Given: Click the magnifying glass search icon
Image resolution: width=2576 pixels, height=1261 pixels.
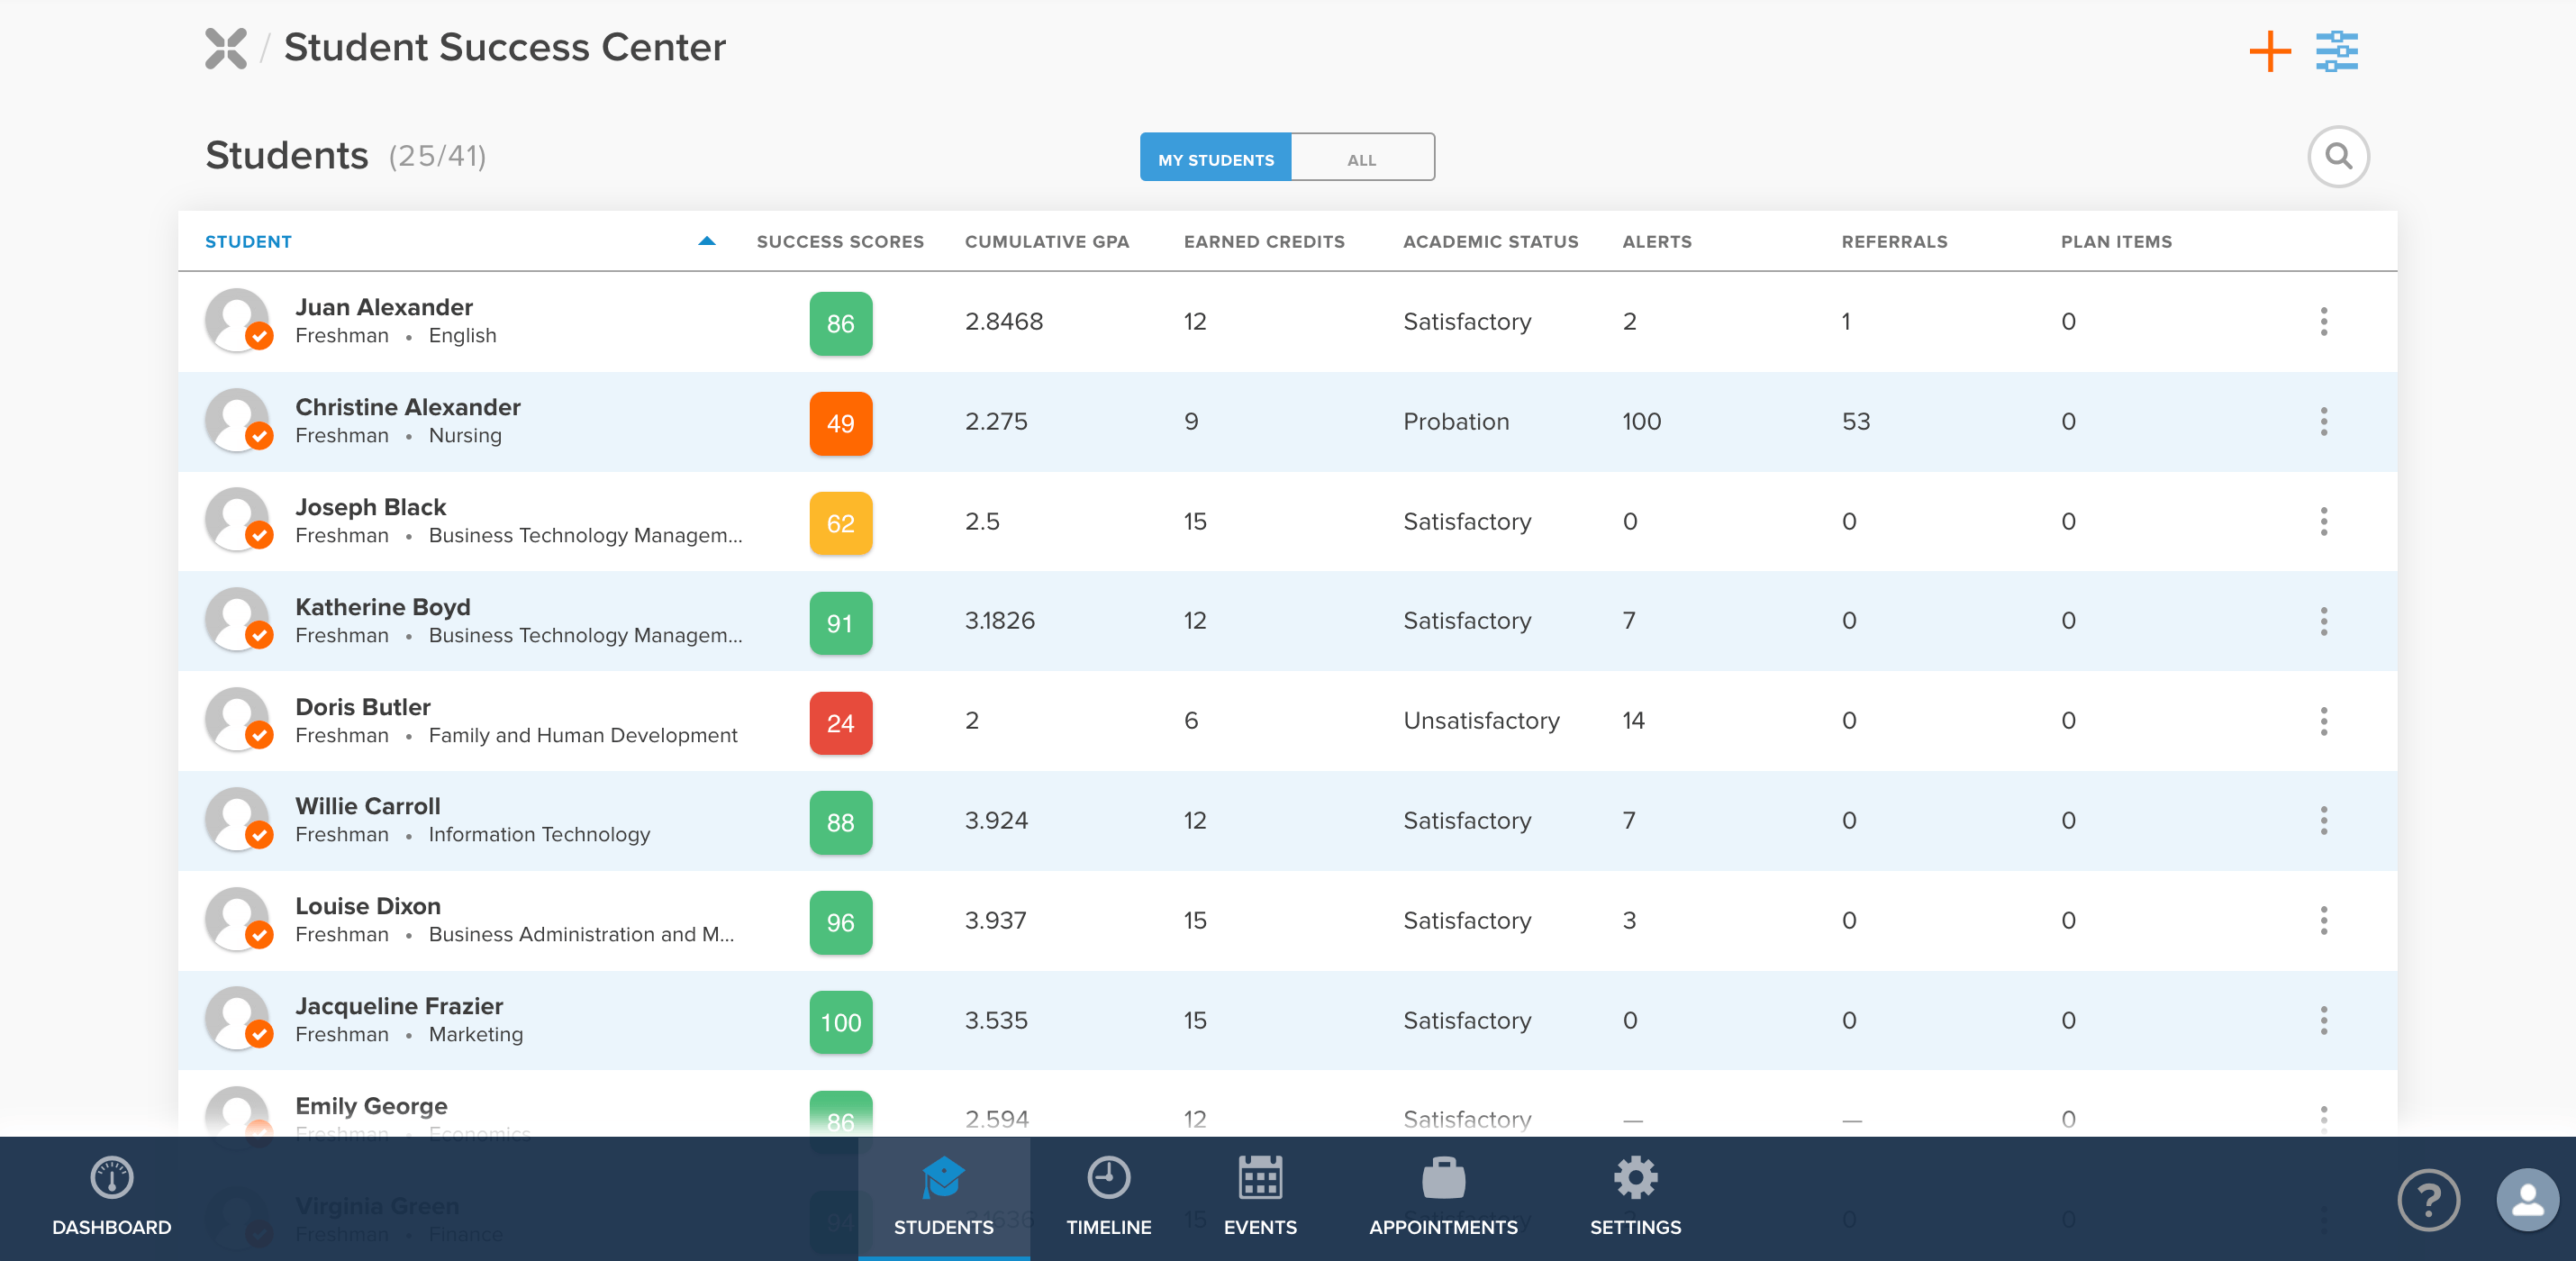Looking at the screenshot, I should [2337, 157].
